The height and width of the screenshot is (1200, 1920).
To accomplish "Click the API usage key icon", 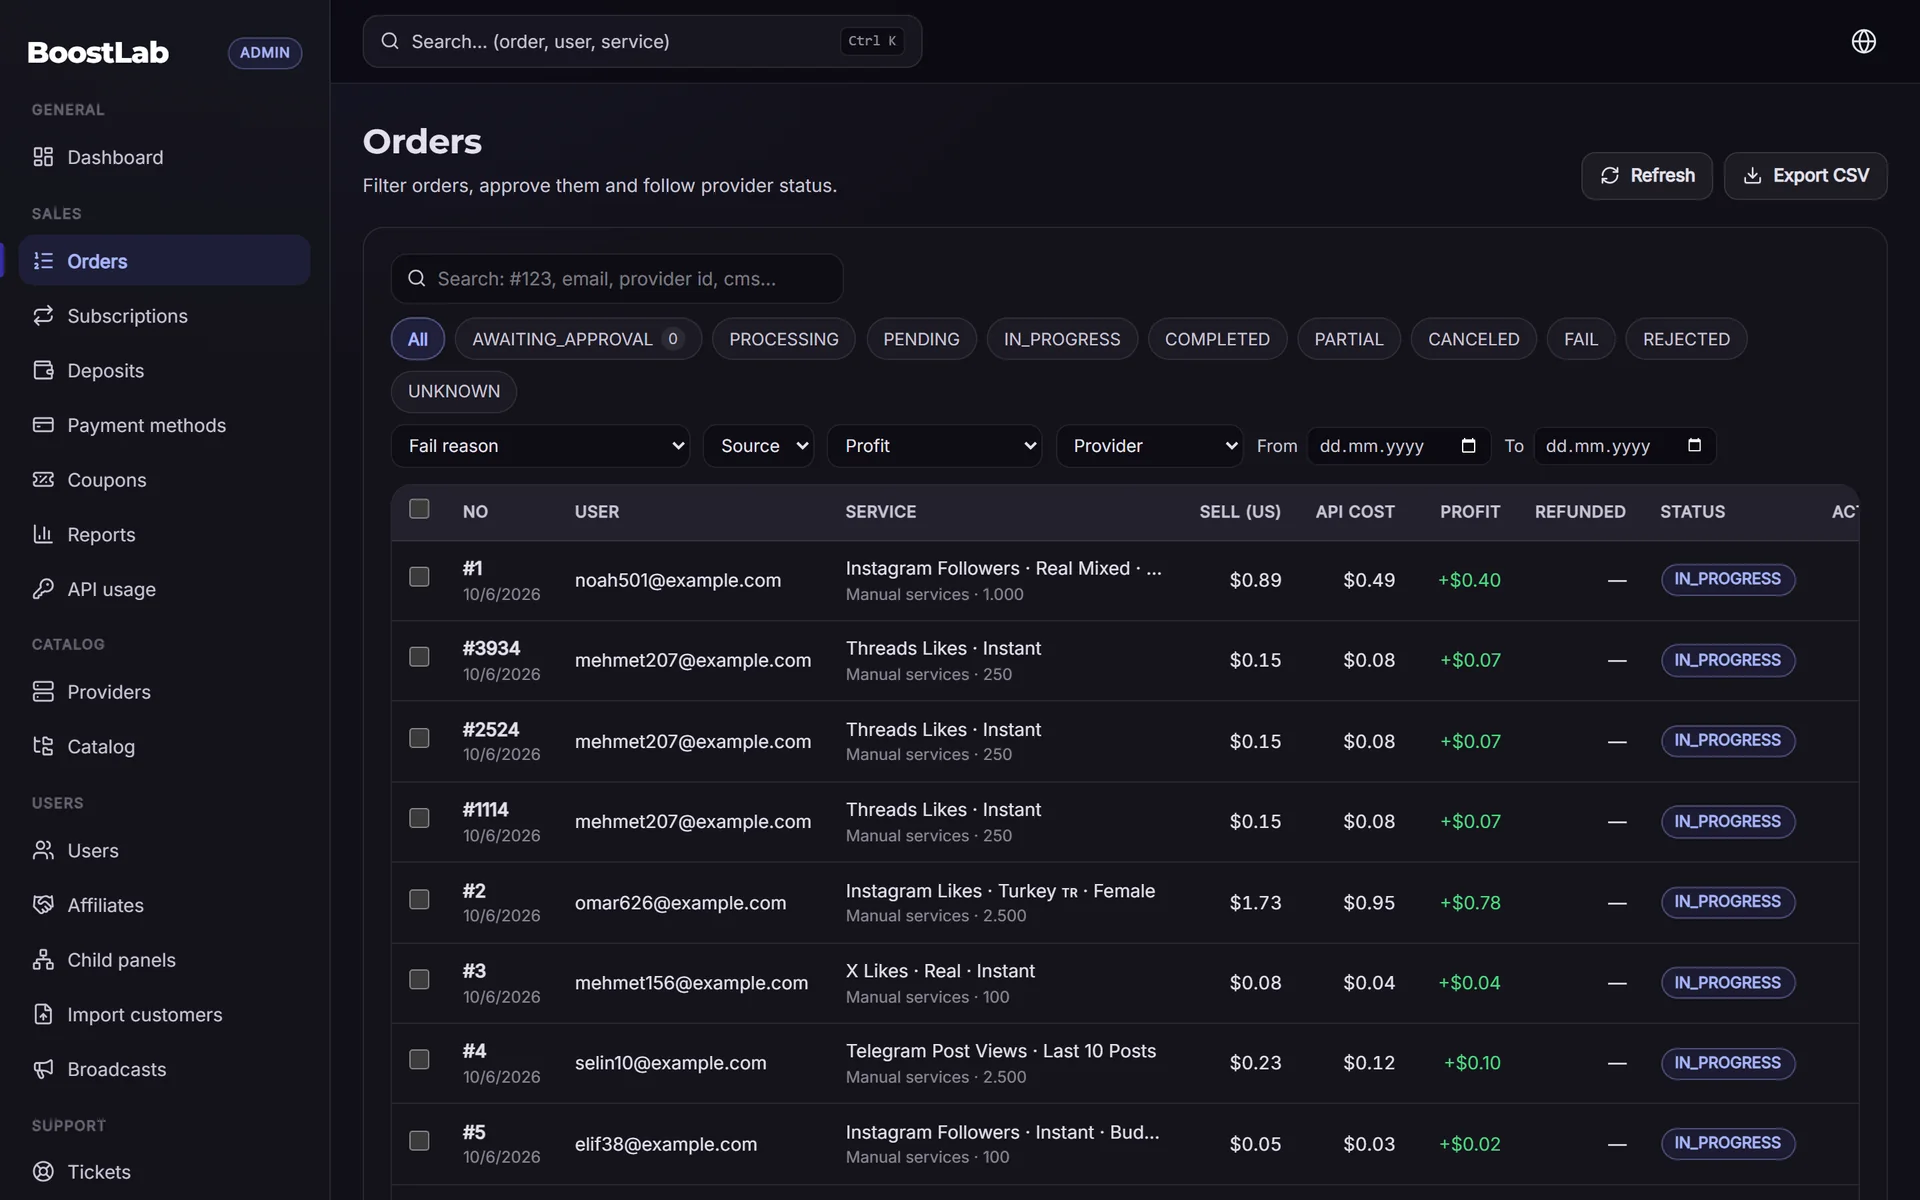I will tap(43, 589).
